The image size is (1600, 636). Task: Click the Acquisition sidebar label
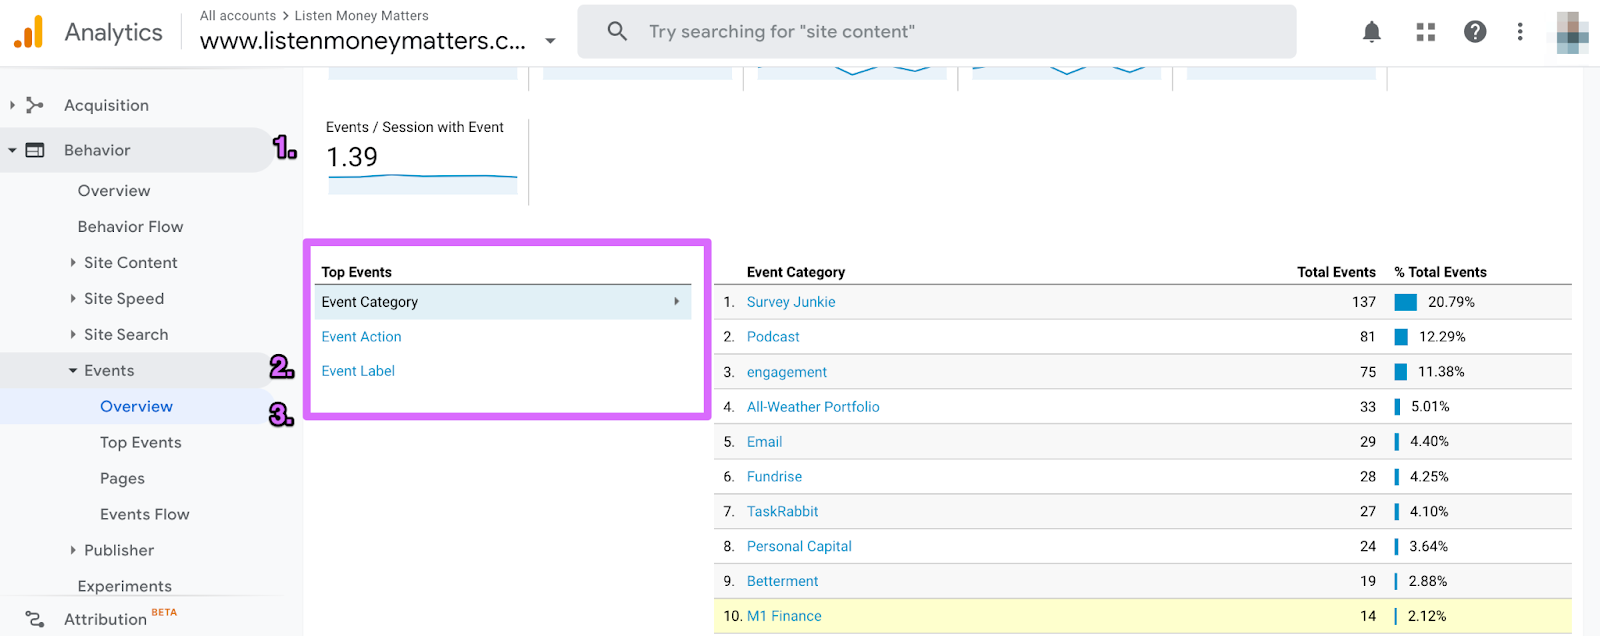[x=106, y=105]
